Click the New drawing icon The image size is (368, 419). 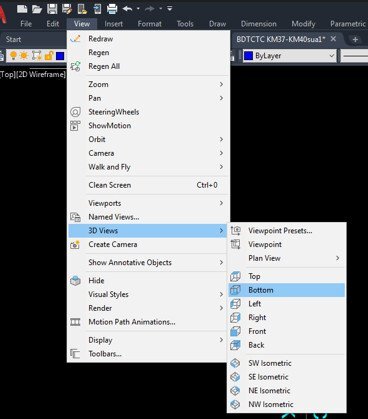click(x=22, y=9)
